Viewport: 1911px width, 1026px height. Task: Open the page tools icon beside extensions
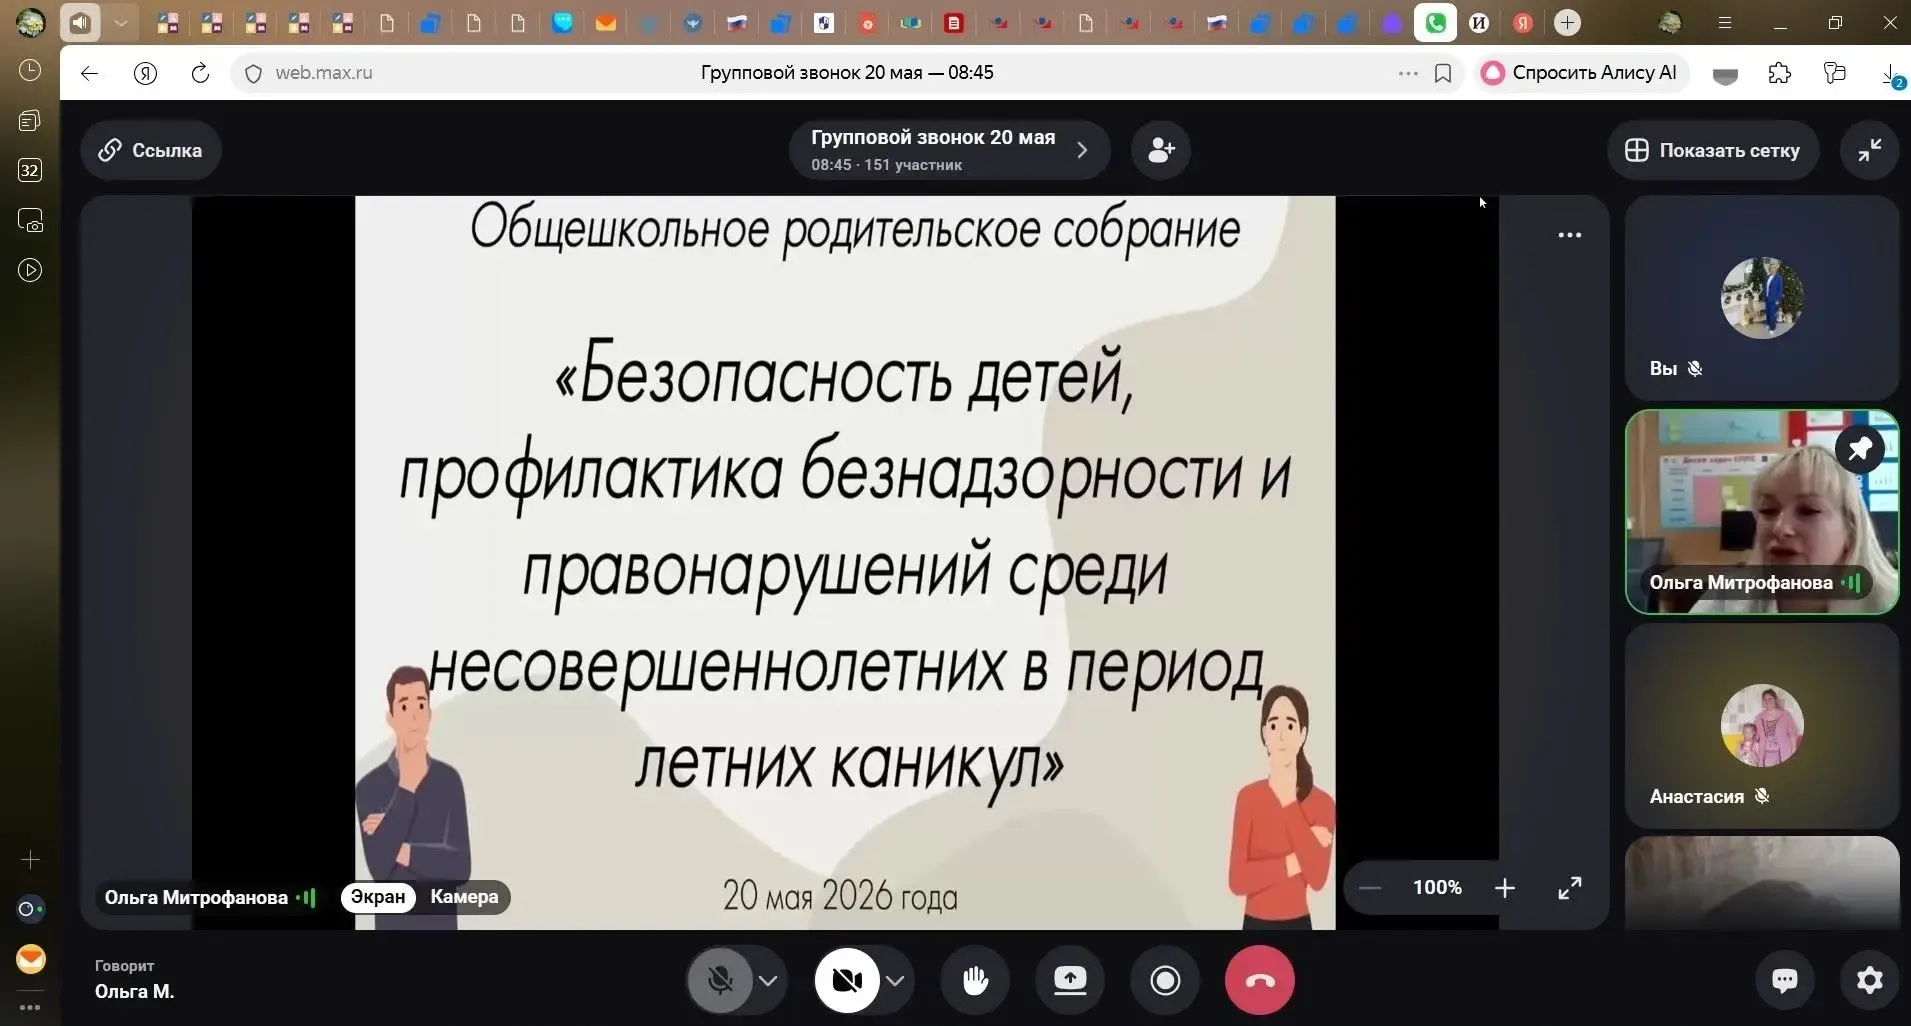pyautogui.click(x=1835, y=73)
